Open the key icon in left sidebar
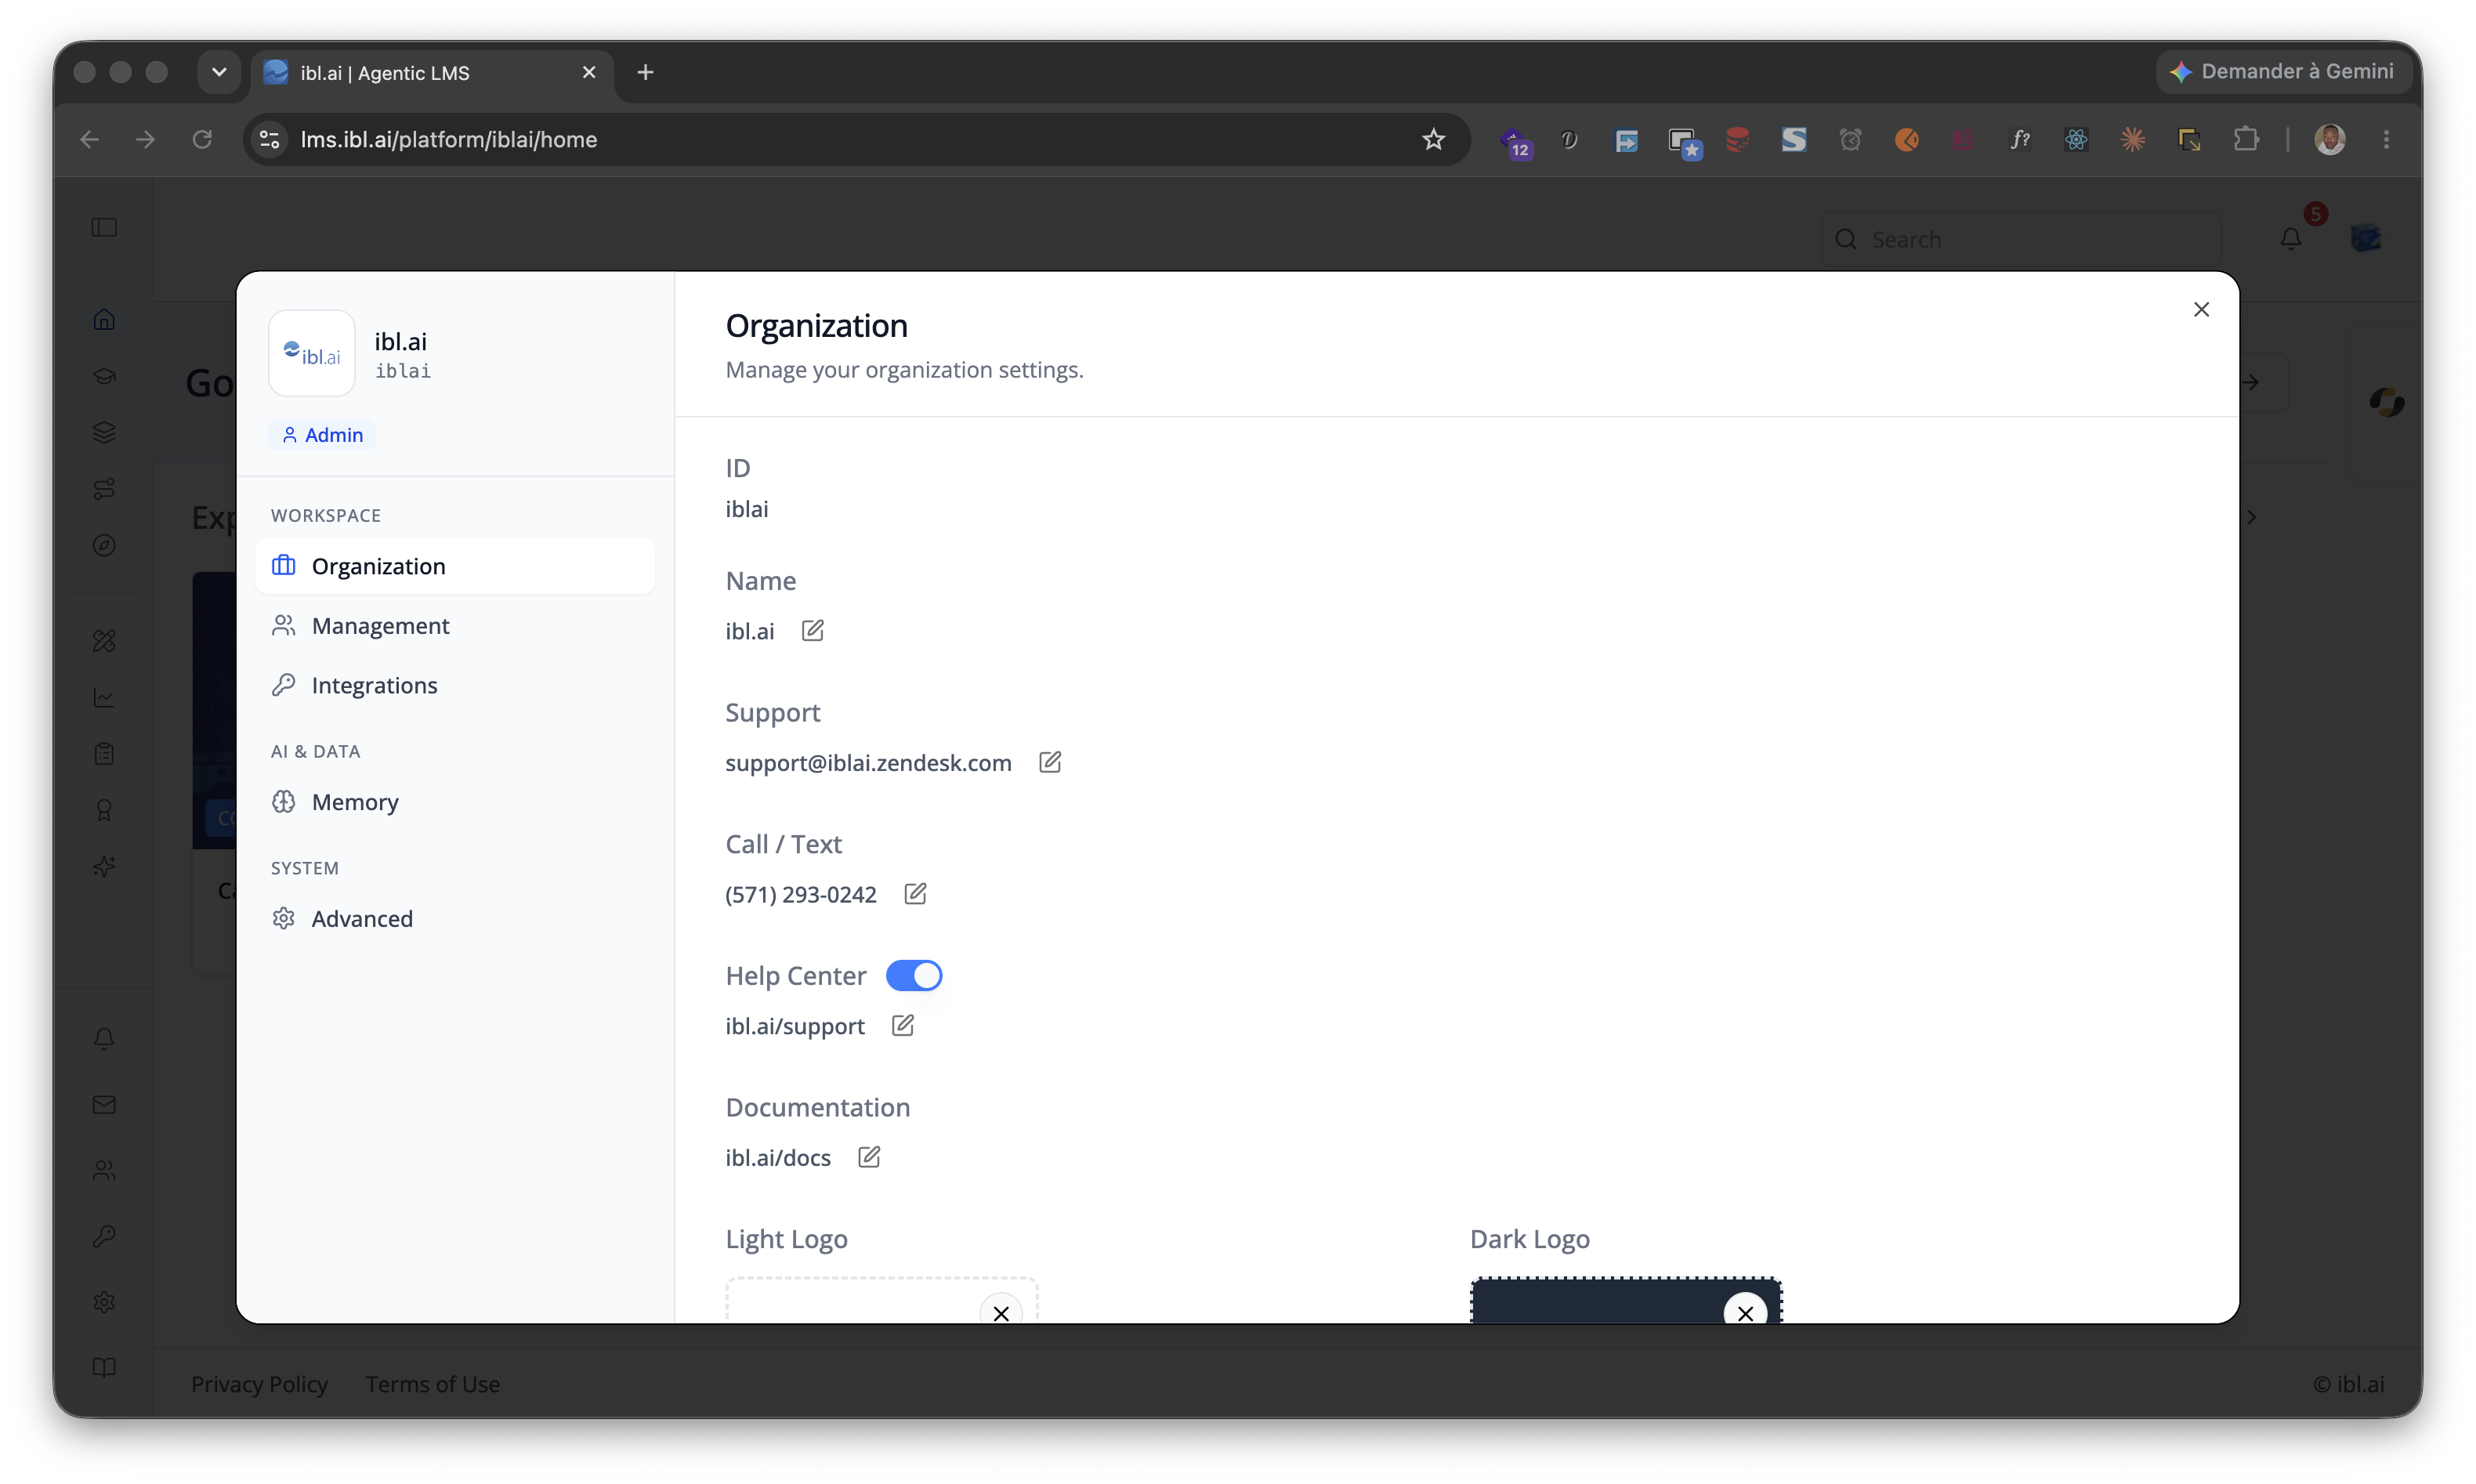This screenshot has width=2476, height=1484. pos(104,1237)
